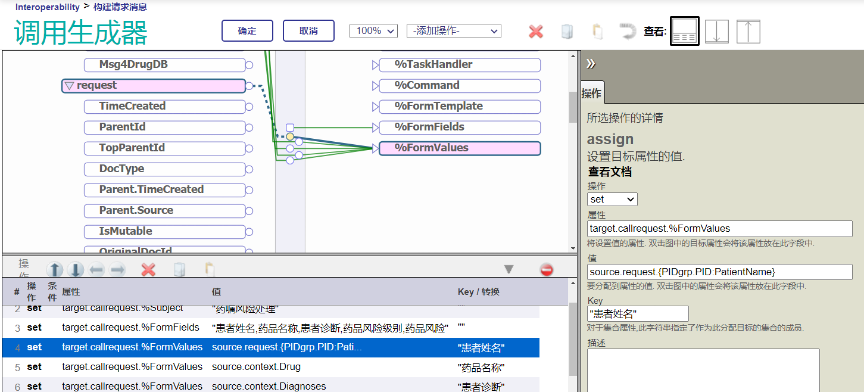
Task: Click the red X delete icon in top toolbar
Action: [536, 31]
